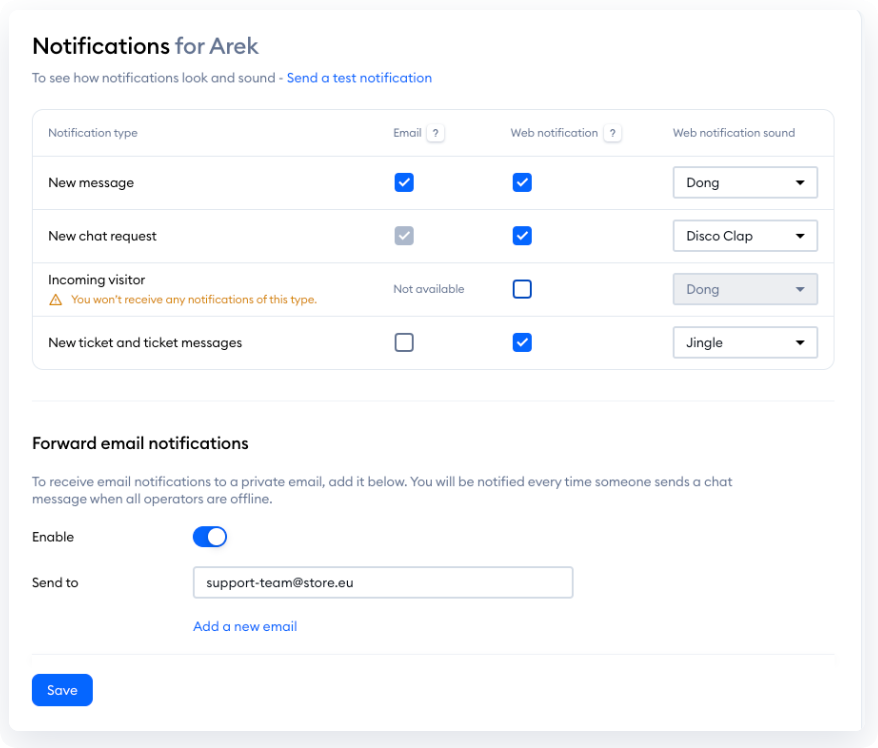Uncheck Email for New message

click(x=404, y=183)
